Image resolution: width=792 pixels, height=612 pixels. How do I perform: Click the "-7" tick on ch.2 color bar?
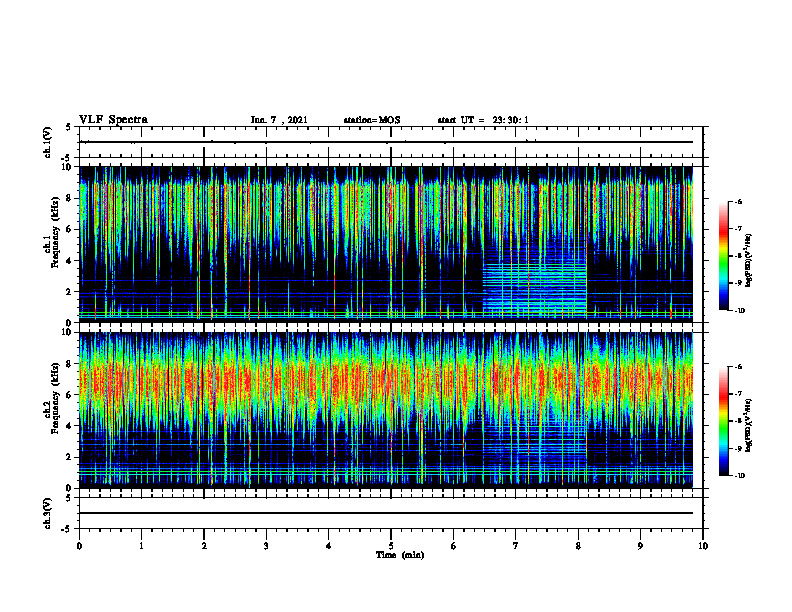pyautogui.click(x=738, y=394)
